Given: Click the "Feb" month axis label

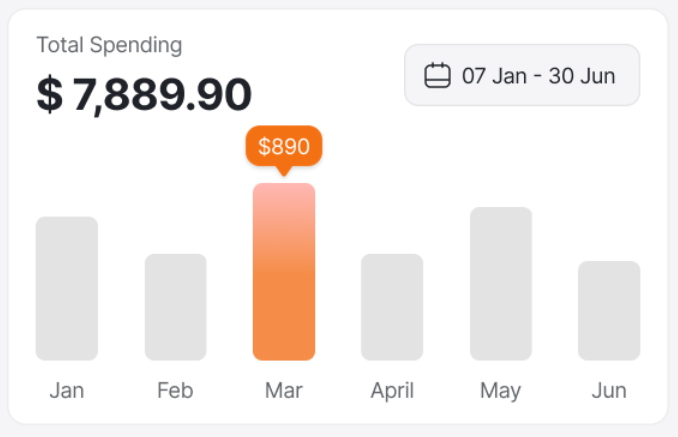Looking at the screenshot, I should [x=176, y=390].
